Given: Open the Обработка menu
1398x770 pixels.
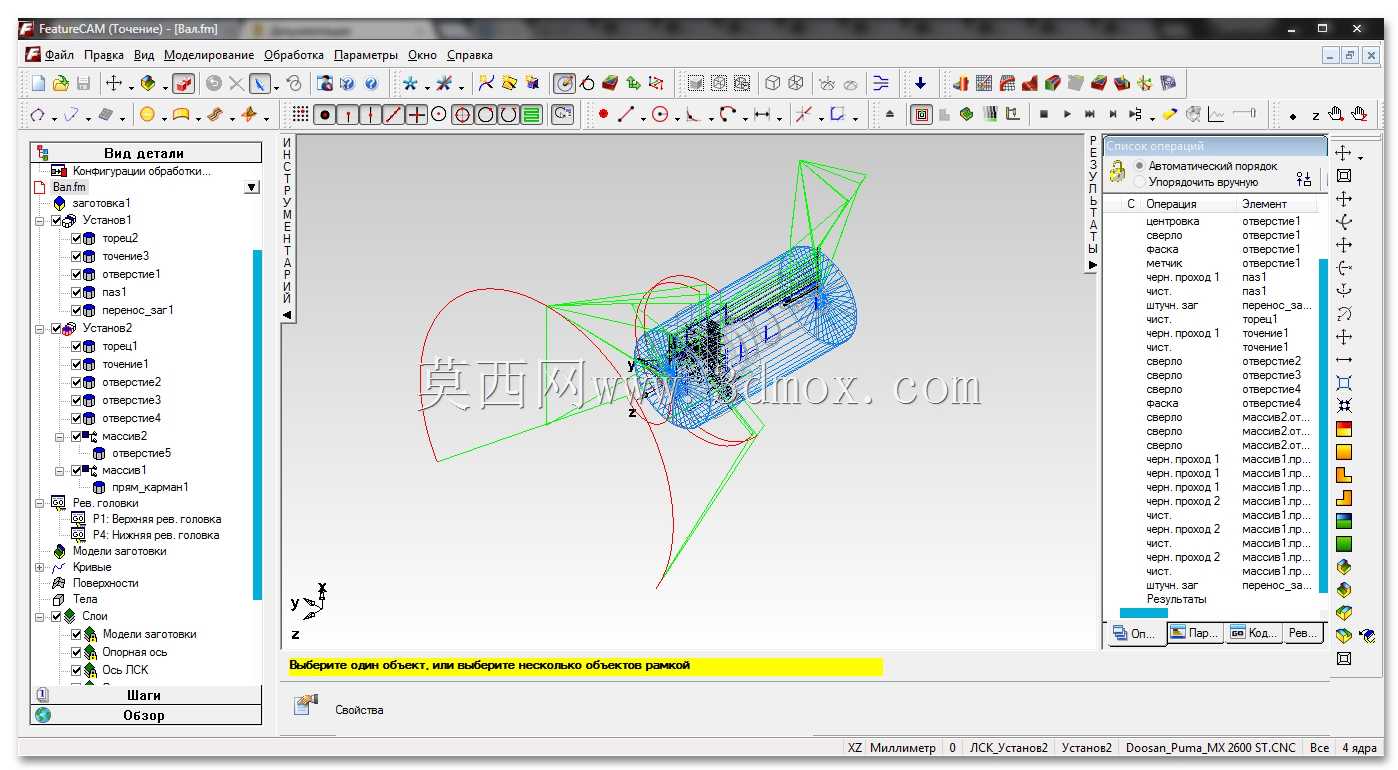Looking at the screenshot, I should point(294,55).
